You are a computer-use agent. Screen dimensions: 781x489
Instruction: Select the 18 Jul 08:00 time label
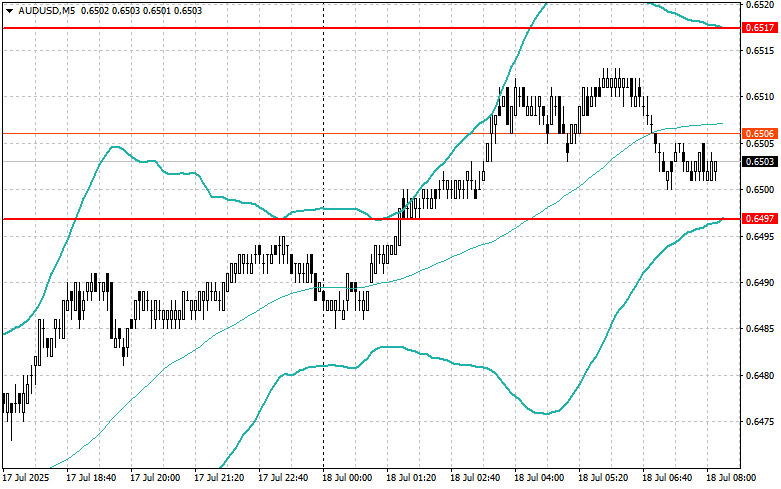pos(731,478)
